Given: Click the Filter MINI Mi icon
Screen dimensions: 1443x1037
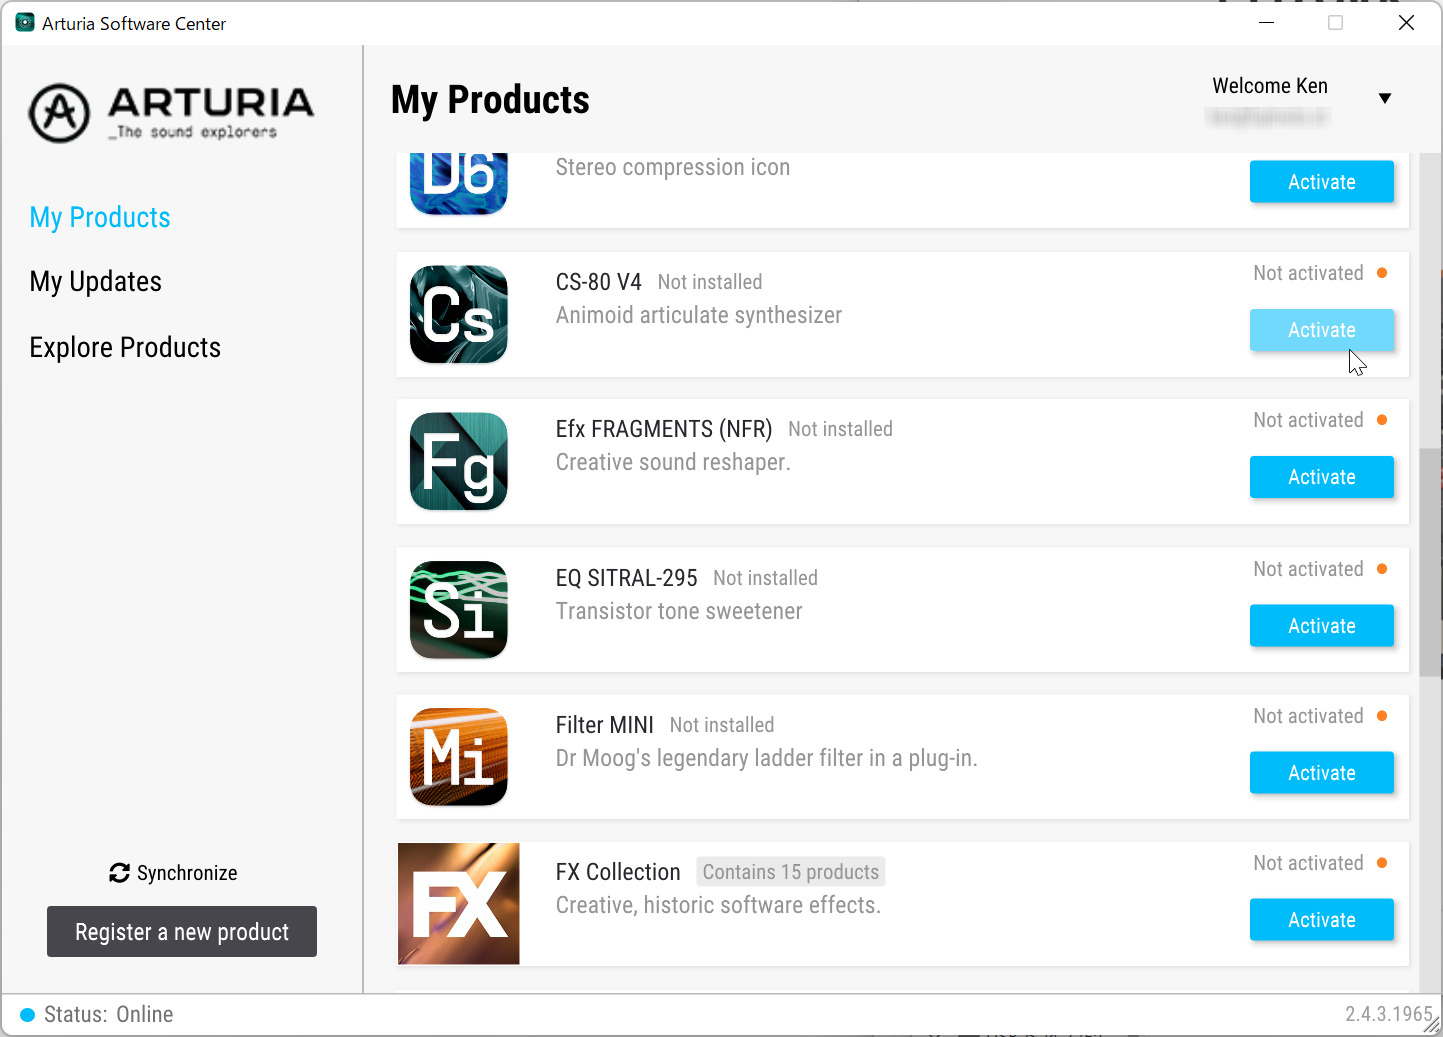Looking at the screenshot, I should (x=459, y=756).
